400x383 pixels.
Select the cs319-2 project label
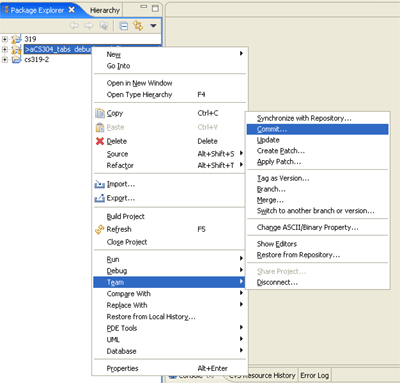tap(37, 59)
